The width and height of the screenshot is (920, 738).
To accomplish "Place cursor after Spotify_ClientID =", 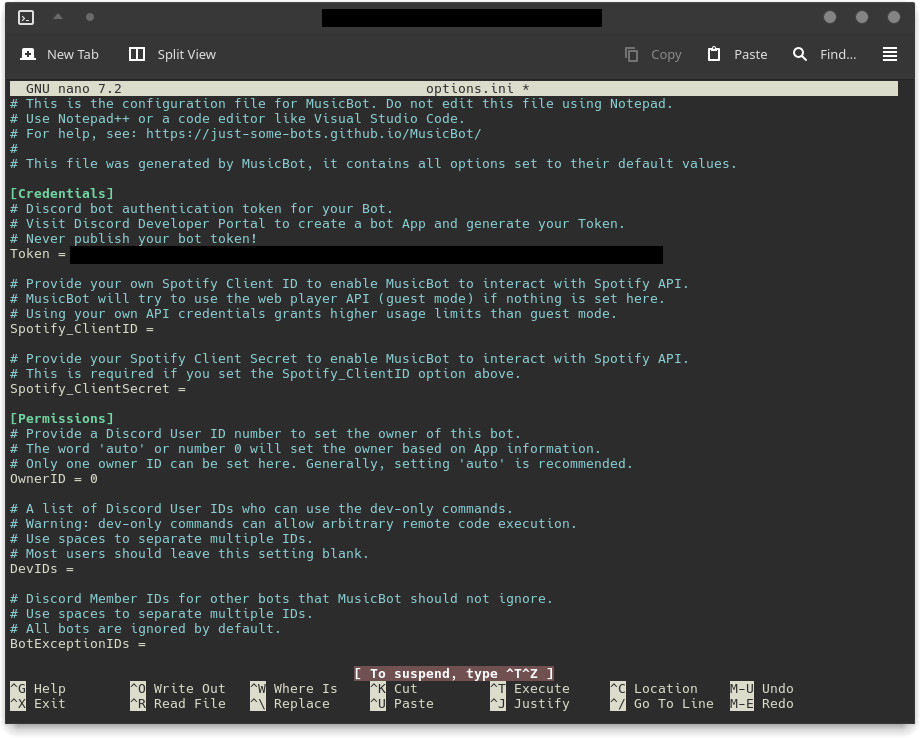I will [160, 329].
